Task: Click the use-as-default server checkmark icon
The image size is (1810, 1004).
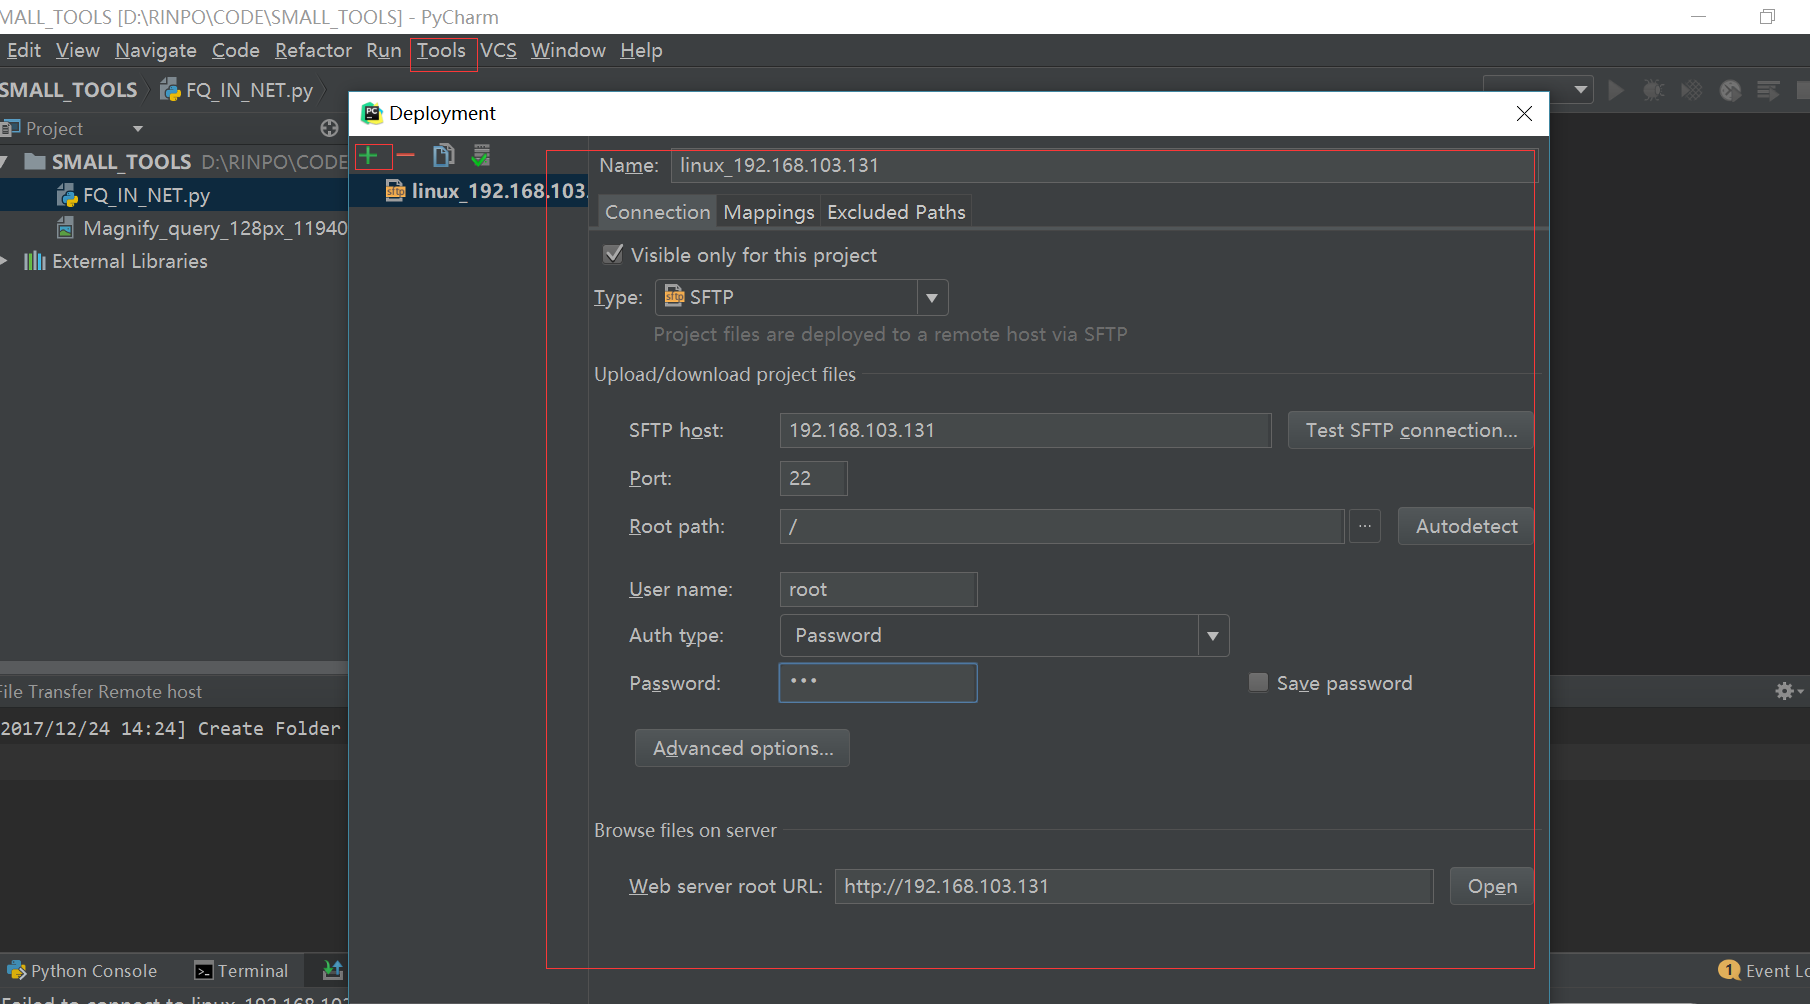Action: 481,156
